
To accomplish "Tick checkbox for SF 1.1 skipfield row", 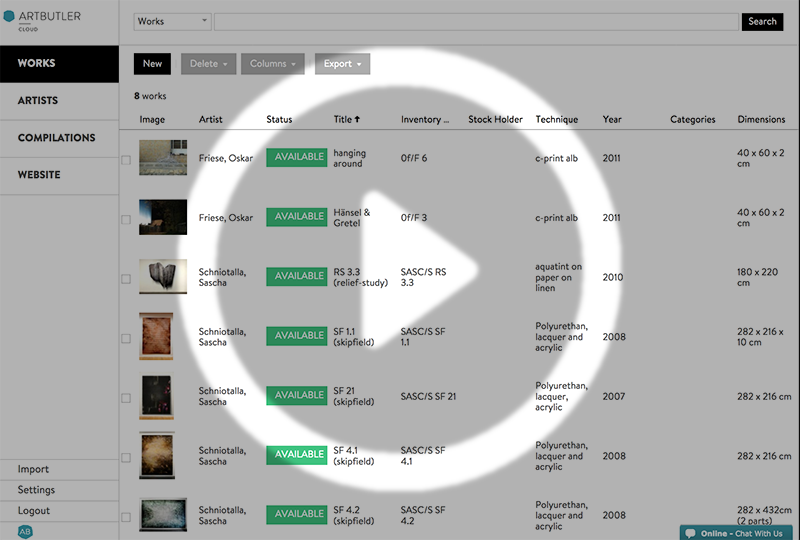I will point(126,338).
